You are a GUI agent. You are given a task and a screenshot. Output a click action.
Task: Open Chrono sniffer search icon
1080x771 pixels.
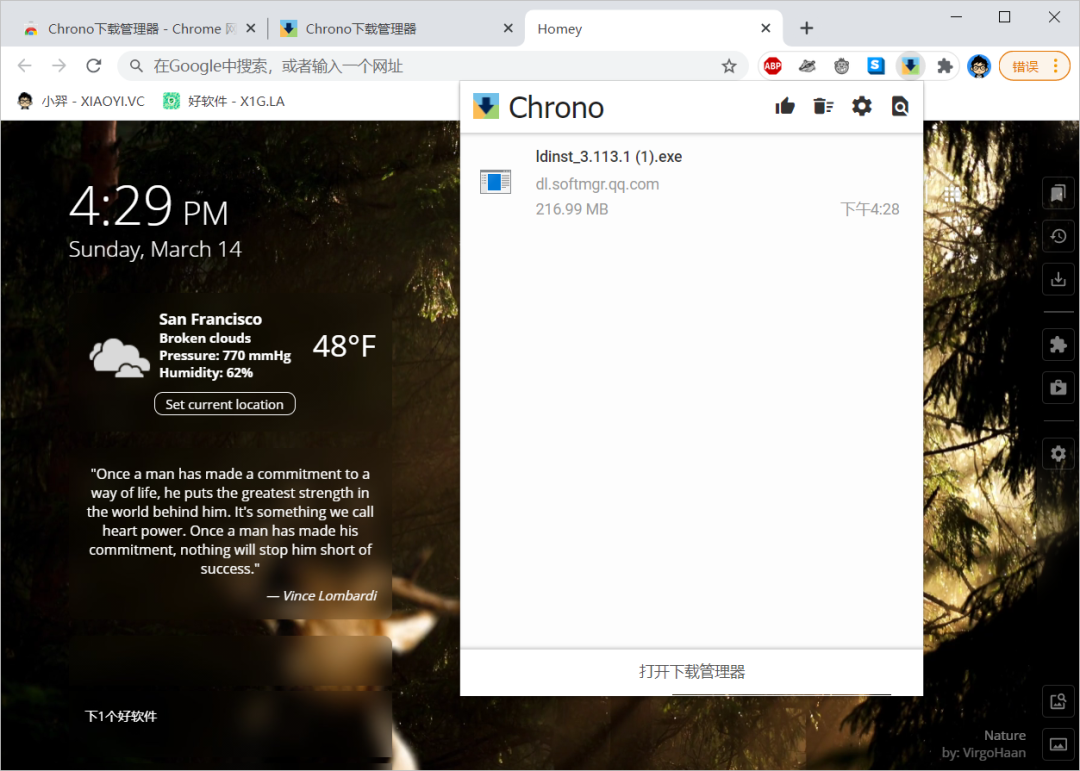coord(900,106)
